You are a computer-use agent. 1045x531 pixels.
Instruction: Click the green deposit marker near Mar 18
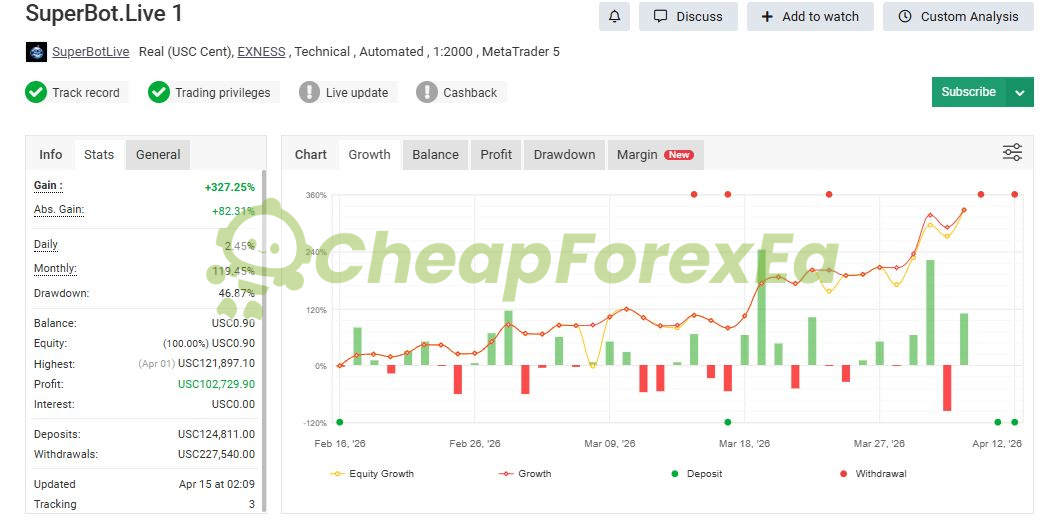click(728, 422)
